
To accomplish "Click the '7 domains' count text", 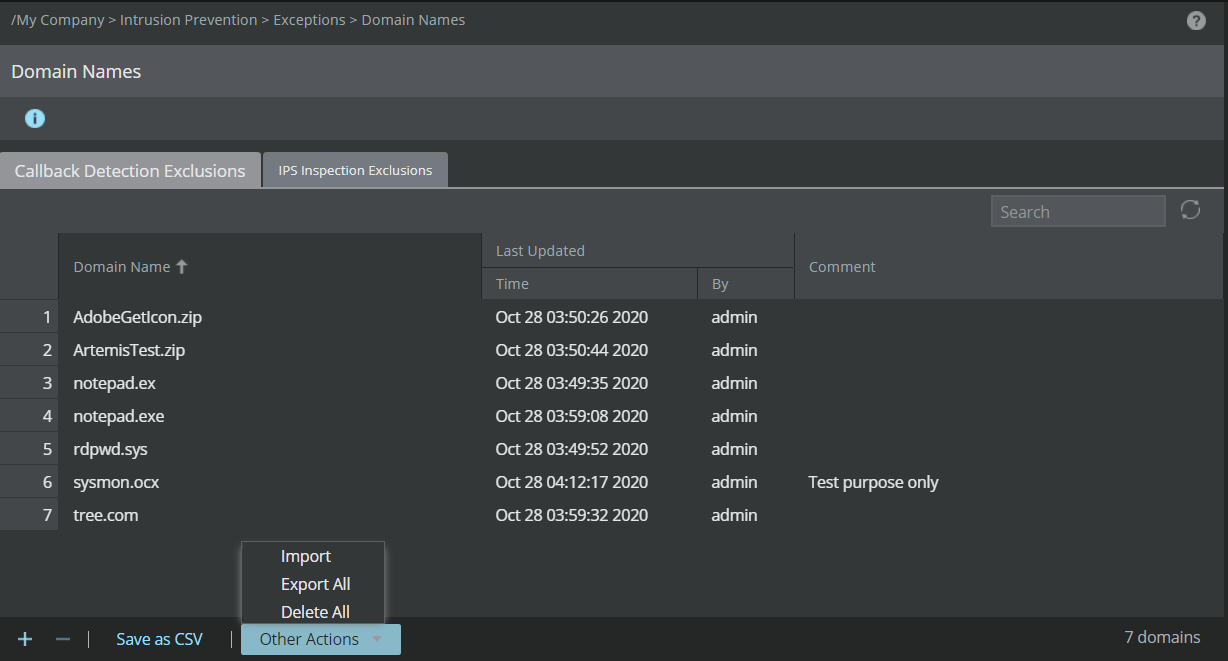I will coord(1162,637).
